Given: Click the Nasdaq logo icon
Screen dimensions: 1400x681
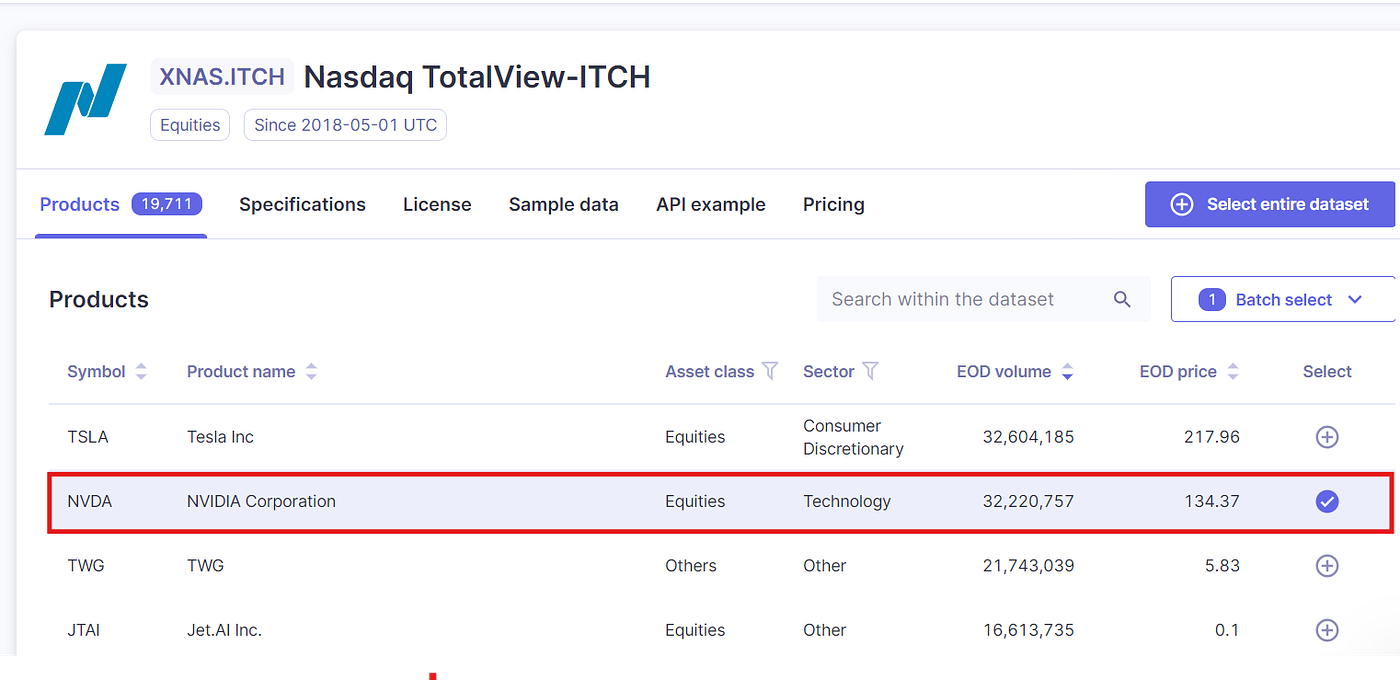Looking at the screenshot, I should click(x=86, y=99).
